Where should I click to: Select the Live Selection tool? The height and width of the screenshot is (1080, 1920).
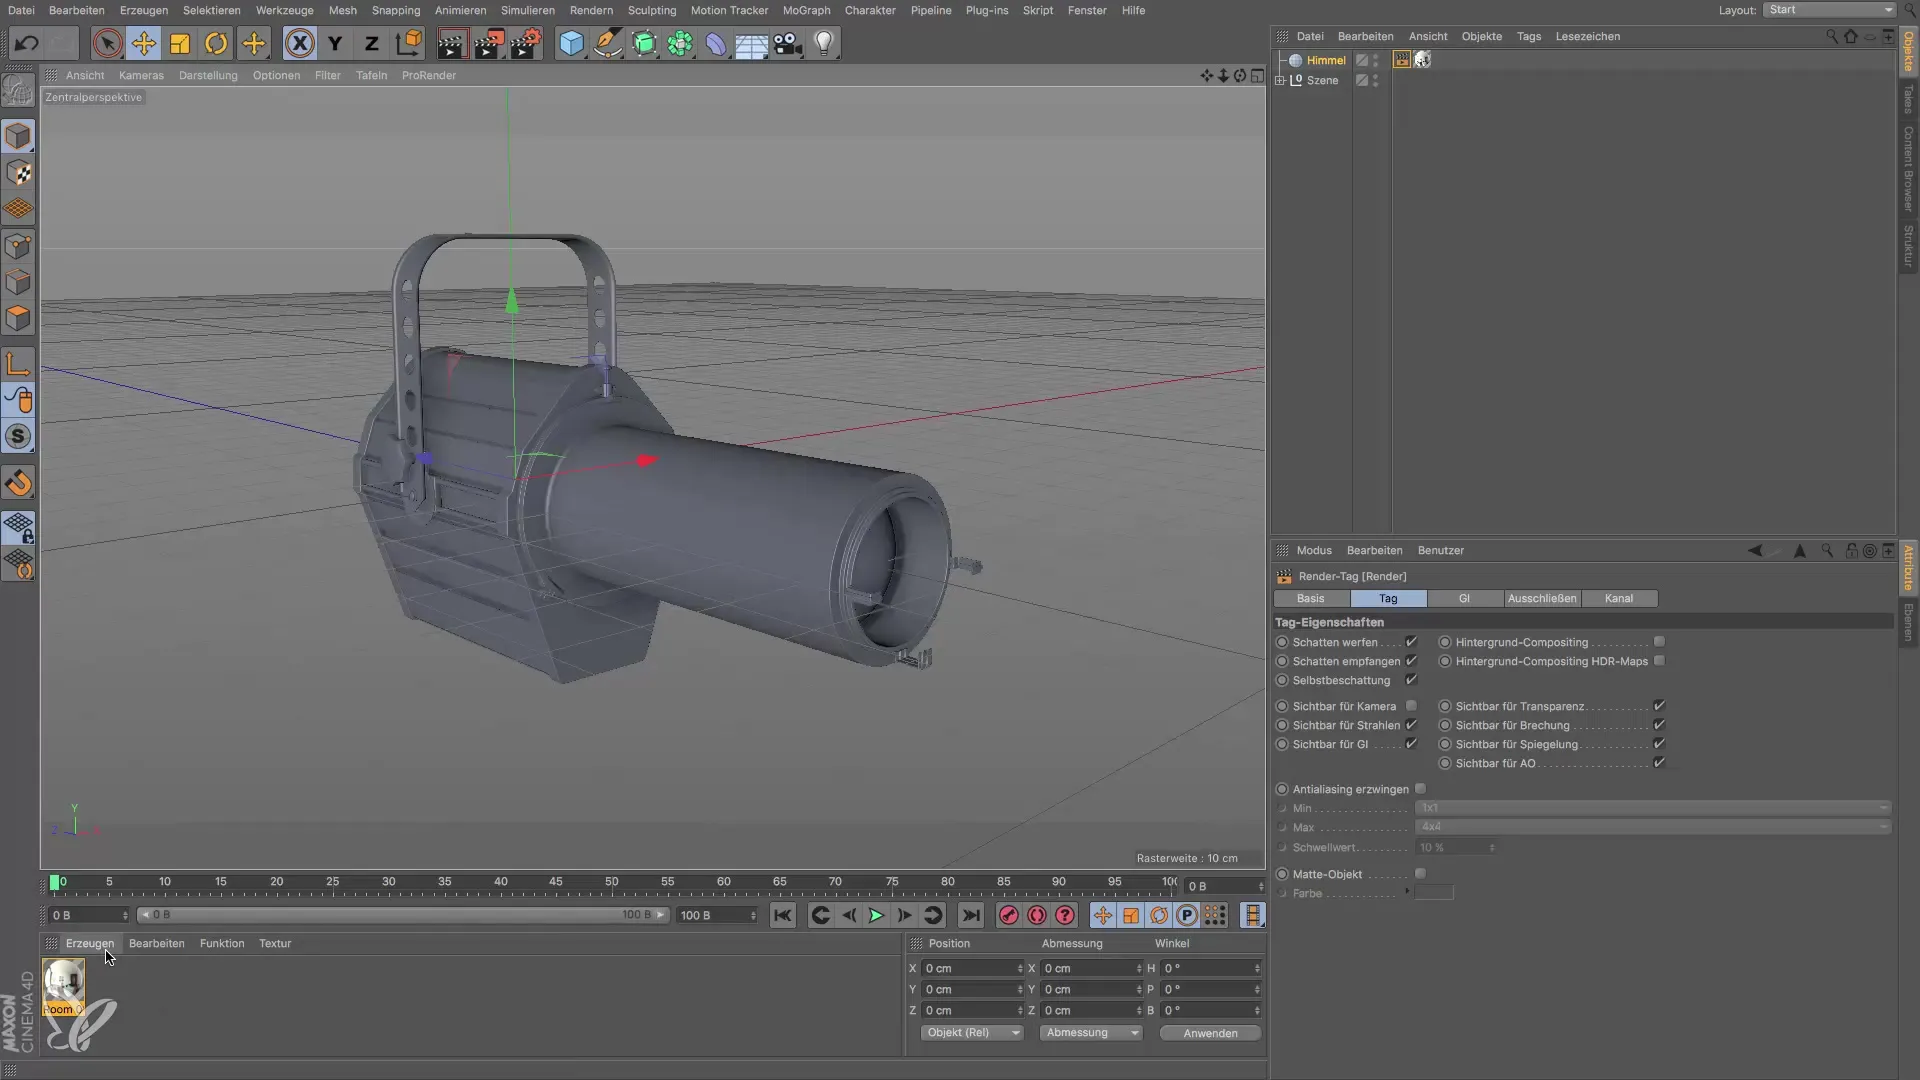(x=107, y=43)
